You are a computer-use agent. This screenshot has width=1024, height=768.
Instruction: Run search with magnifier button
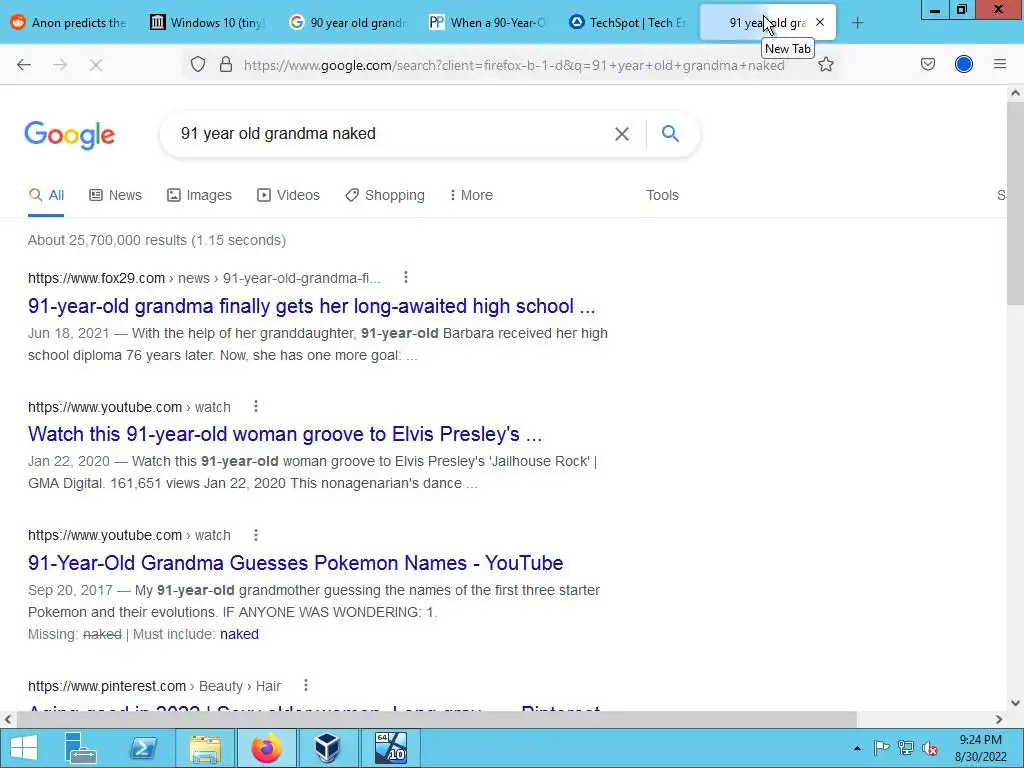click(x=670, y=134)
